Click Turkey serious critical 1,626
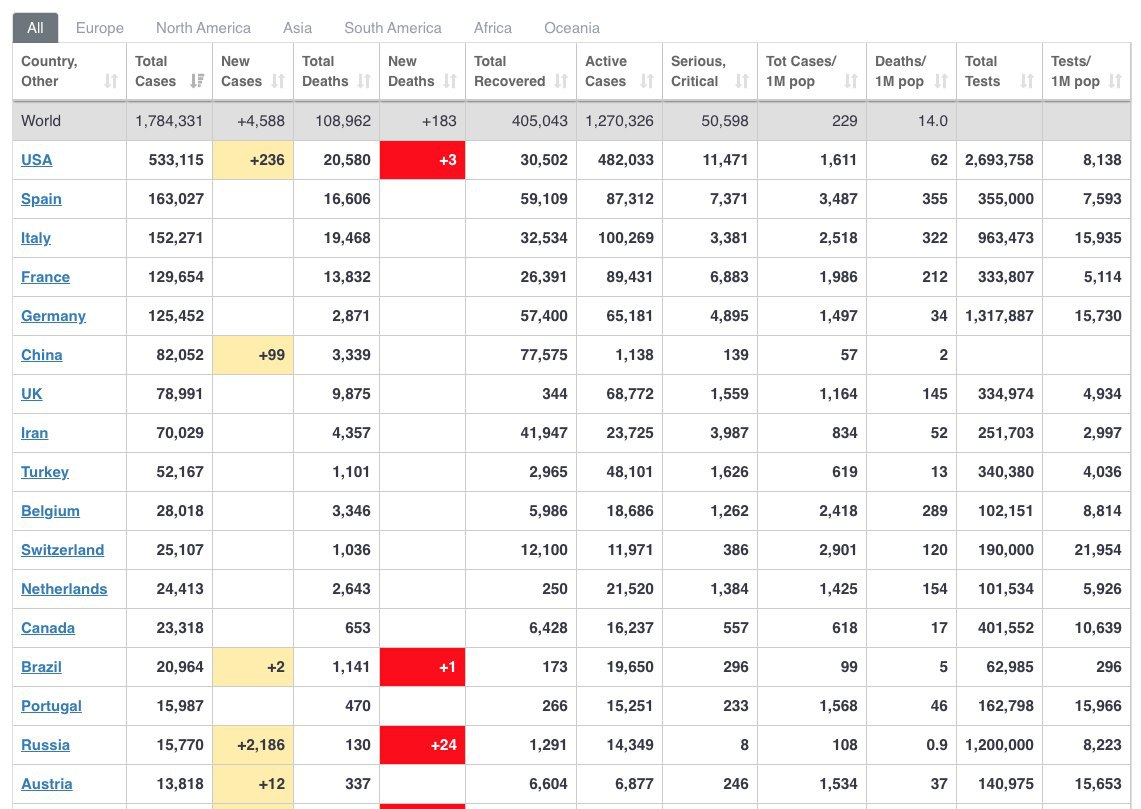The image size is (1141, 809). click(x=729, y=472)
